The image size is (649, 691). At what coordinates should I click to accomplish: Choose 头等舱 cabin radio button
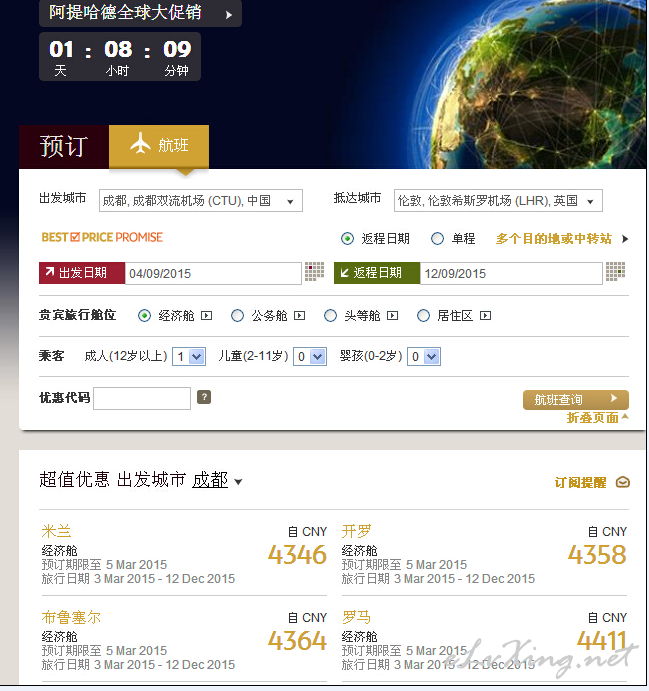(330, 316)
